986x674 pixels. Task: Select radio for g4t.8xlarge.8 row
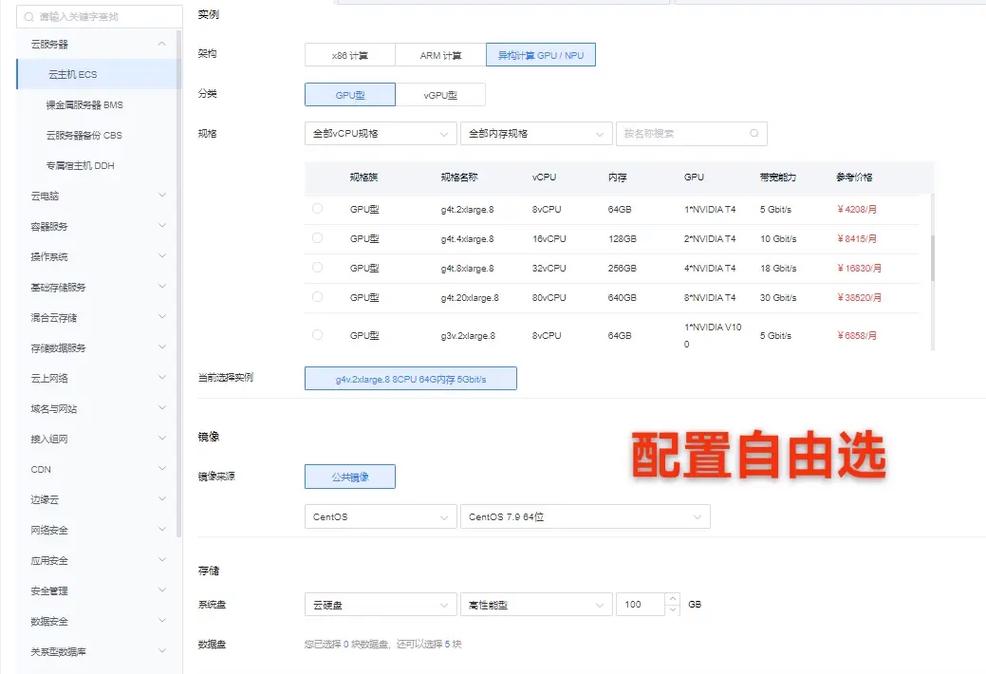[x=318, y=268]
